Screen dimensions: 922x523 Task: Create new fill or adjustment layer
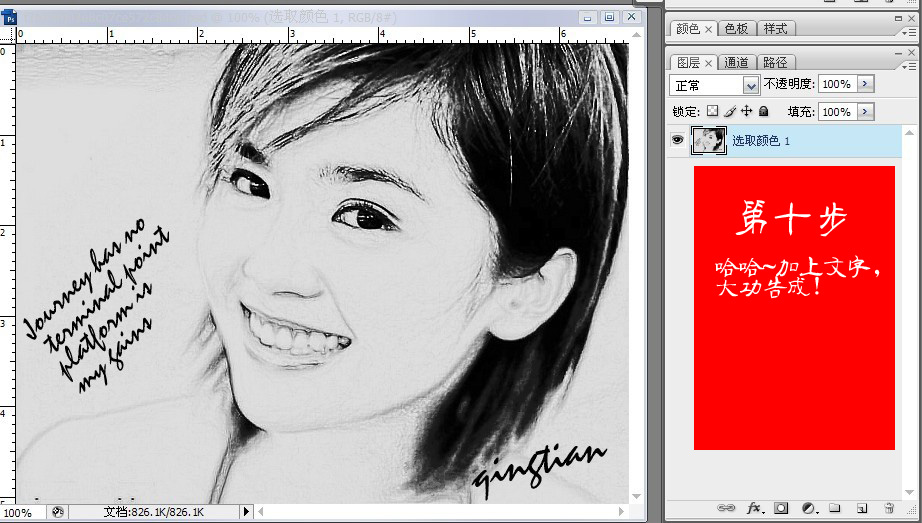pyautogui.click(x=808, y=509)
